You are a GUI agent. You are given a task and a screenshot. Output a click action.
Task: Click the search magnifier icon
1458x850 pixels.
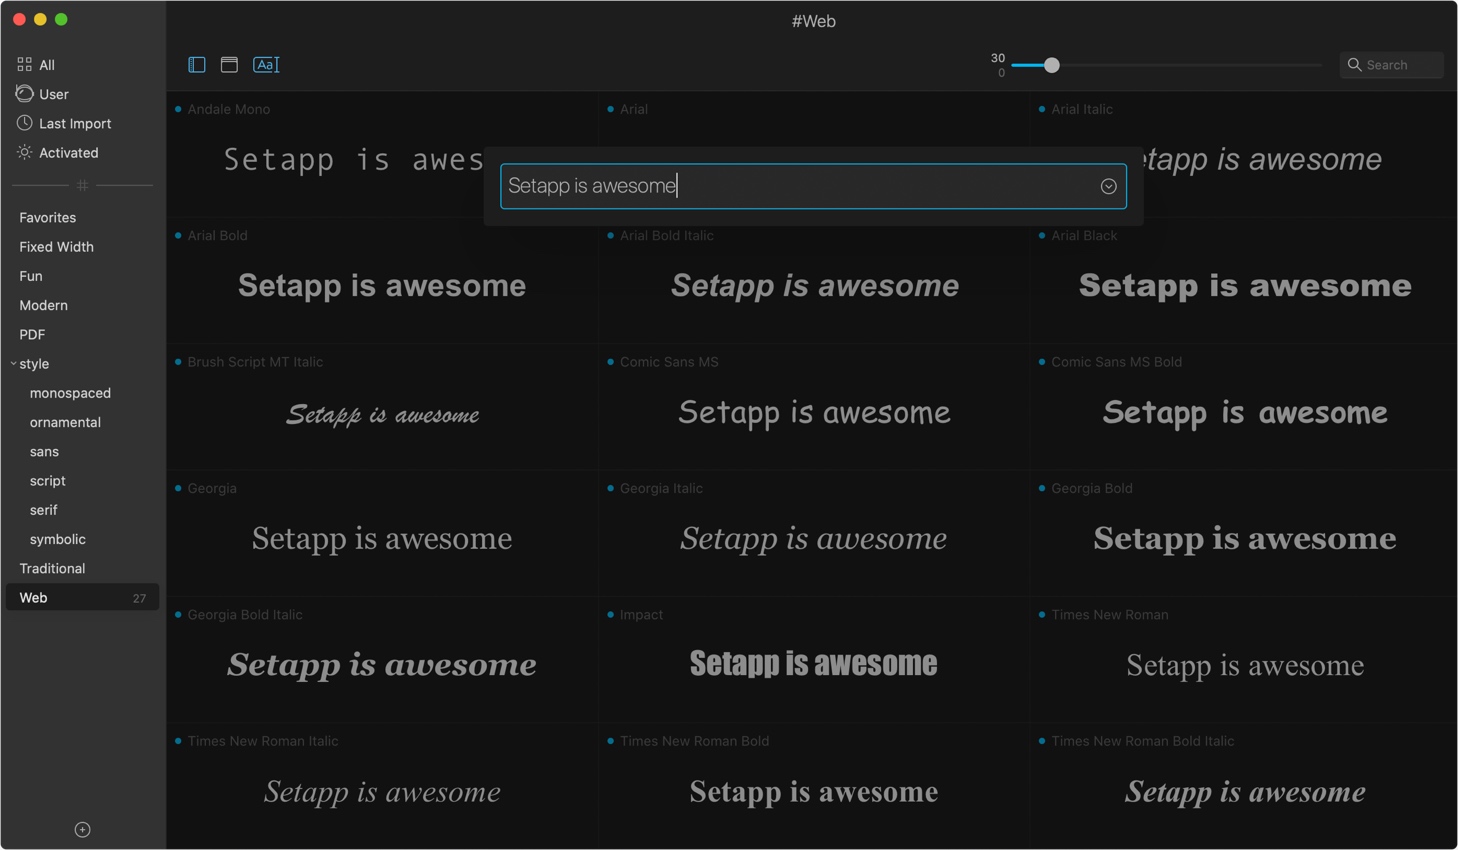coord(1355,65)
